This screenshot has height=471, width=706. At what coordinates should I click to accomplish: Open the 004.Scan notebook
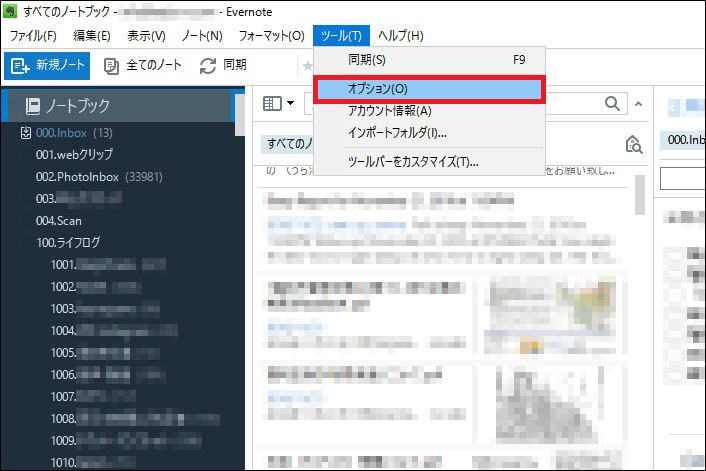pyautogui.click(x=59, y=221)
